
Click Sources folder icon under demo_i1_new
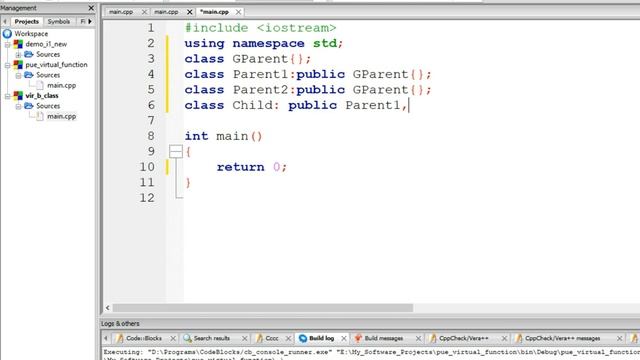tap(29, 54)
